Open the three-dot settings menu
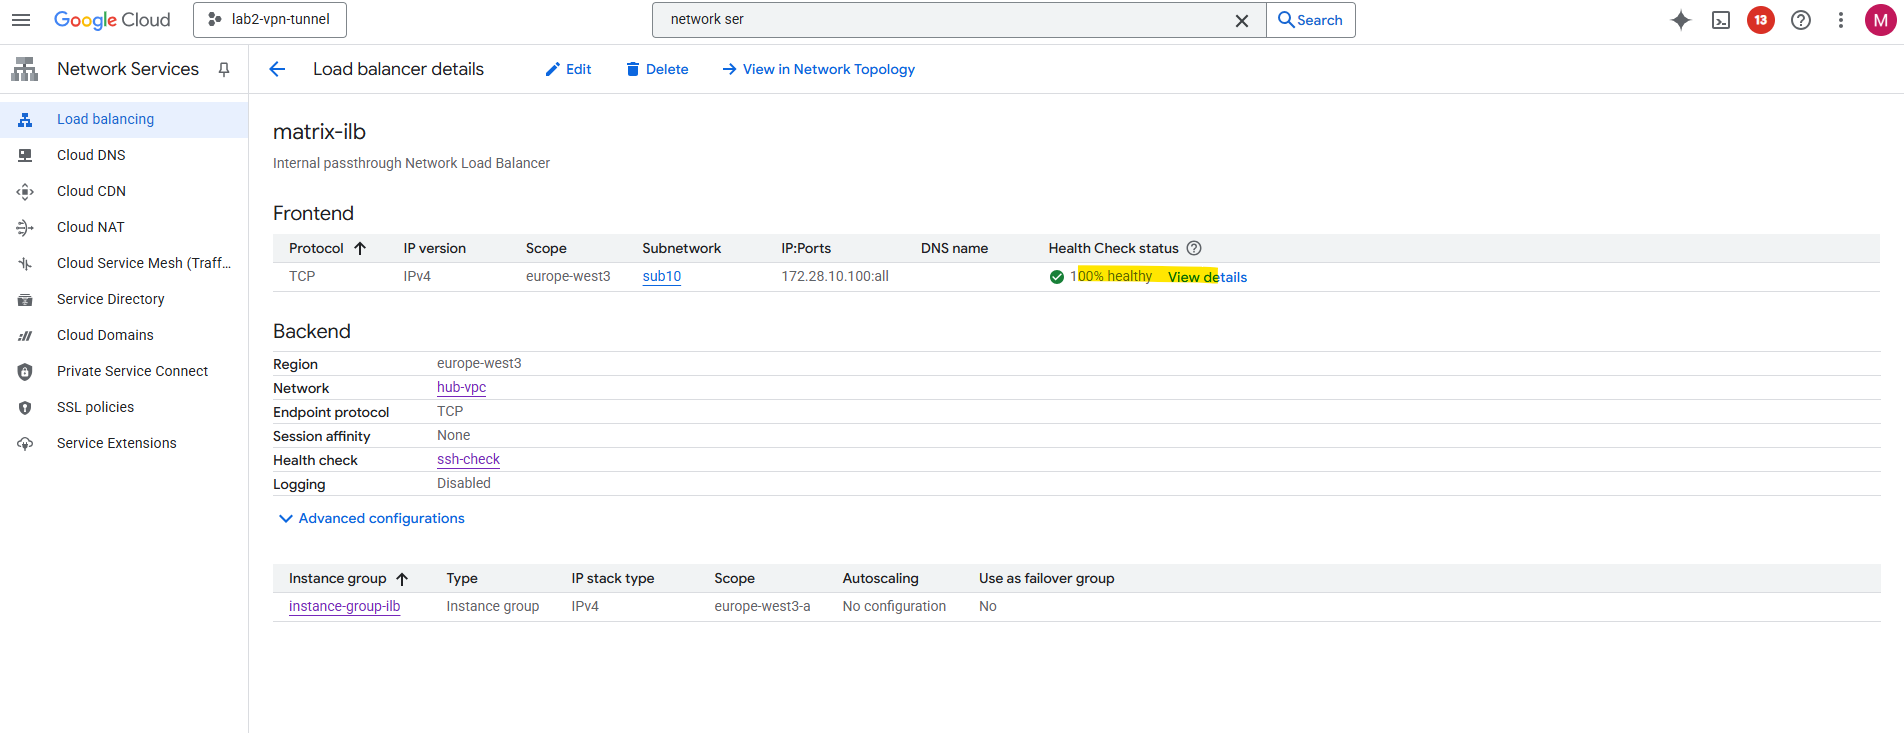The image size is (1904, 733). [1841, 20]
